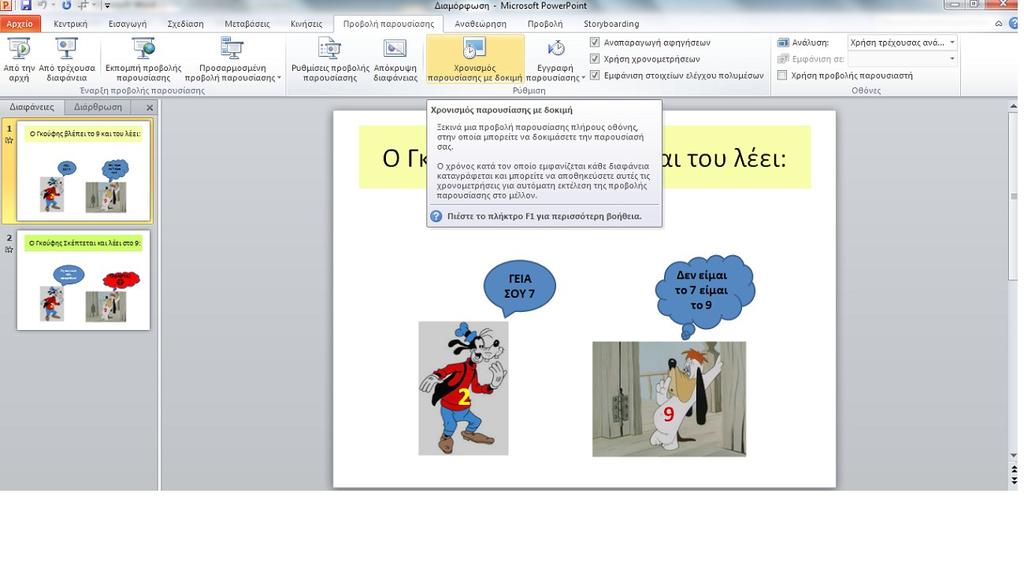Toggle Χρήση χρονομετρήσεων checkbox

595,59
